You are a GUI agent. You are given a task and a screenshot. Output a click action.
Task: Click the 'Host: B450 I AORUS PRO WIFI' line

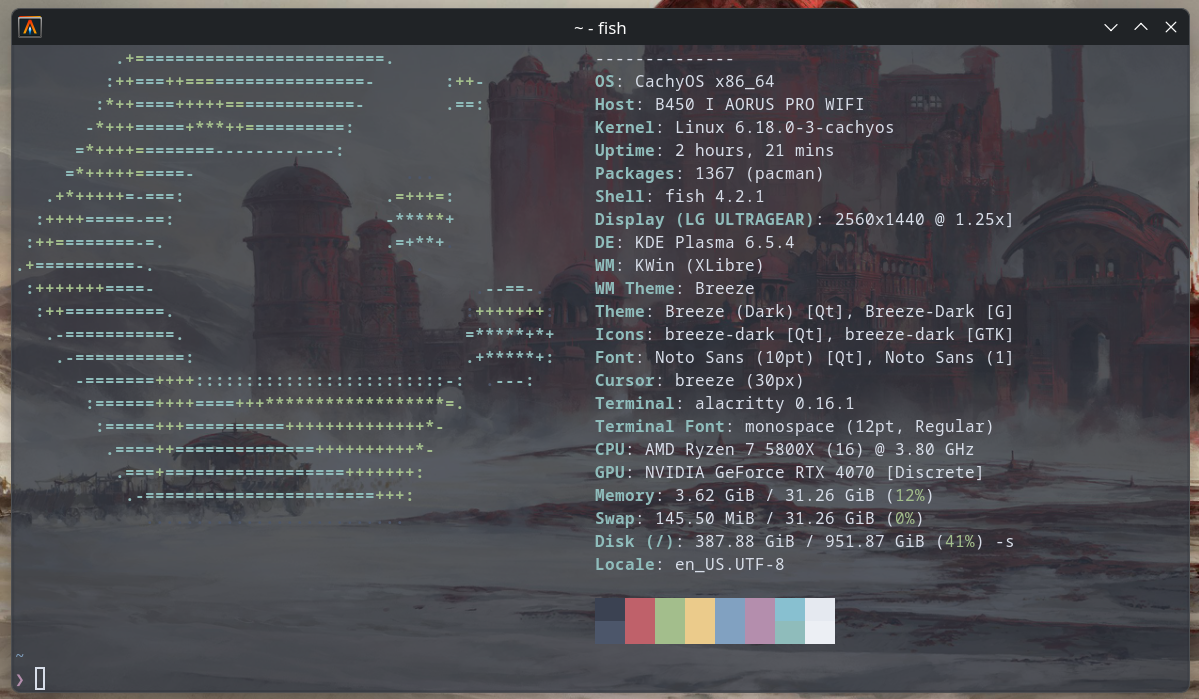[729, 104]
